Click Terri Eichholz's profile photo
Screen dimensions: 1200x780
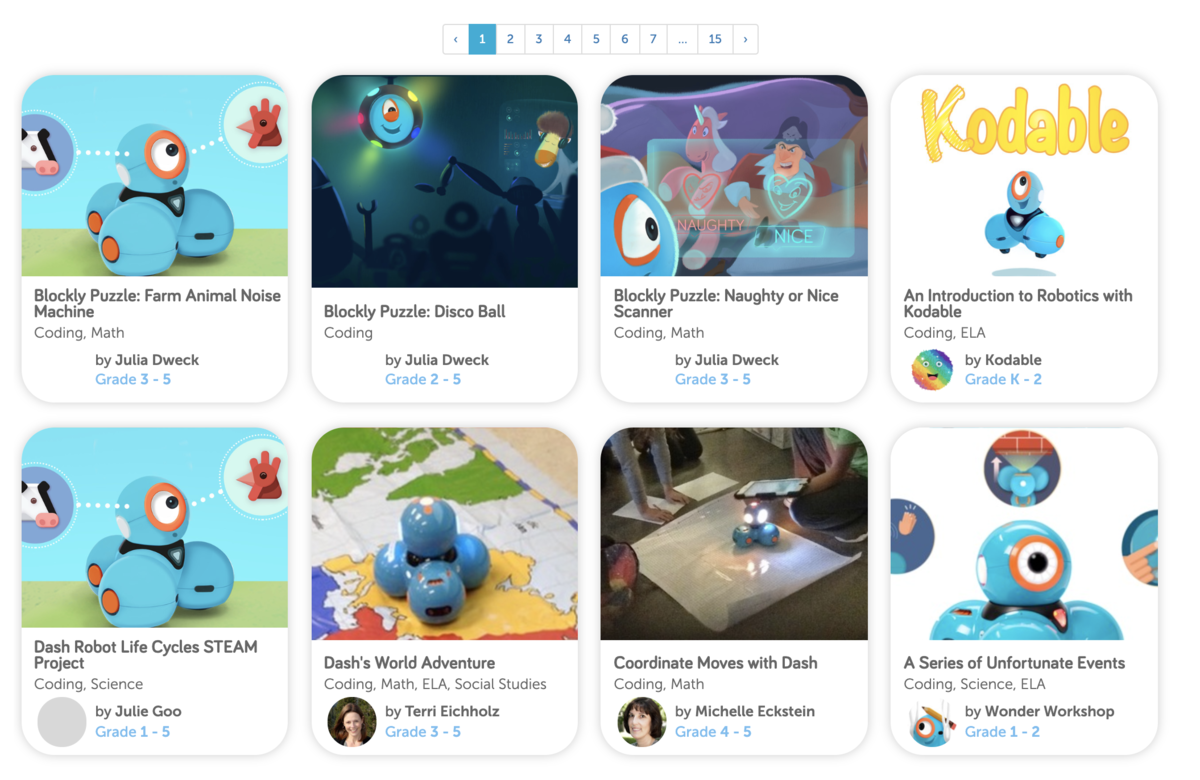(x=352, y=722)
